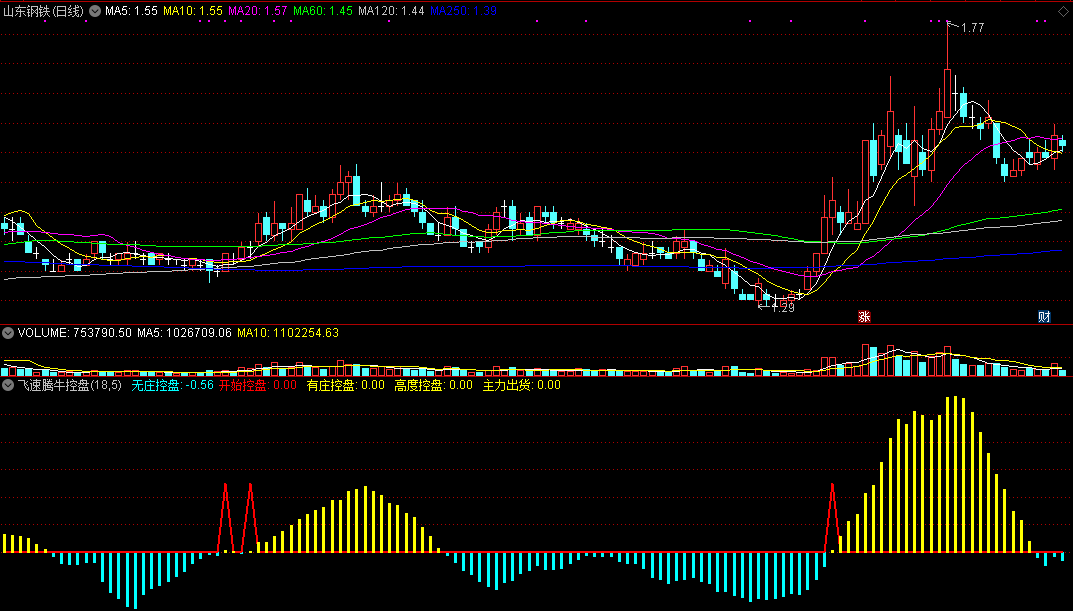Select the volume MA10: 1102254.63 label
Image resolution: width=1073 pixels, height=611 pixels.
[288, 333]
